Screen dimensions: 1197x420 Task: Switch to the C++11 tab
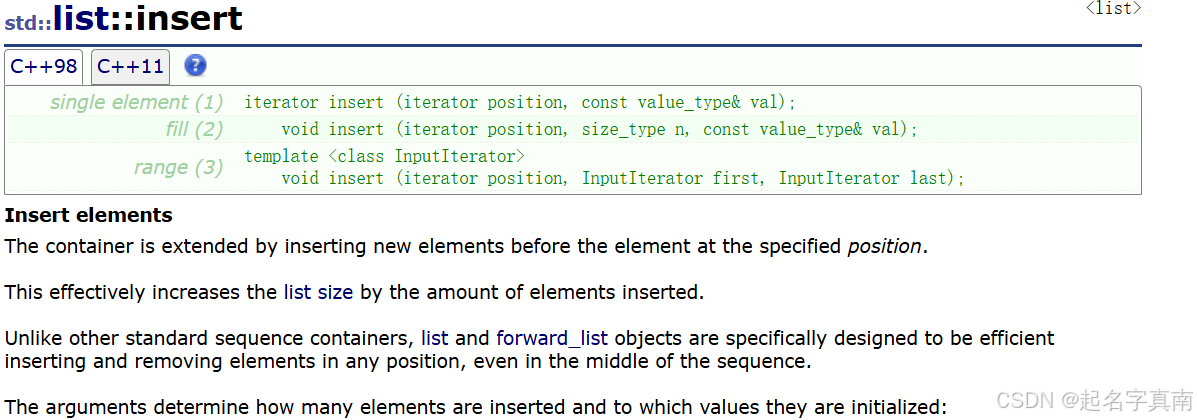(x=131, y=66)
